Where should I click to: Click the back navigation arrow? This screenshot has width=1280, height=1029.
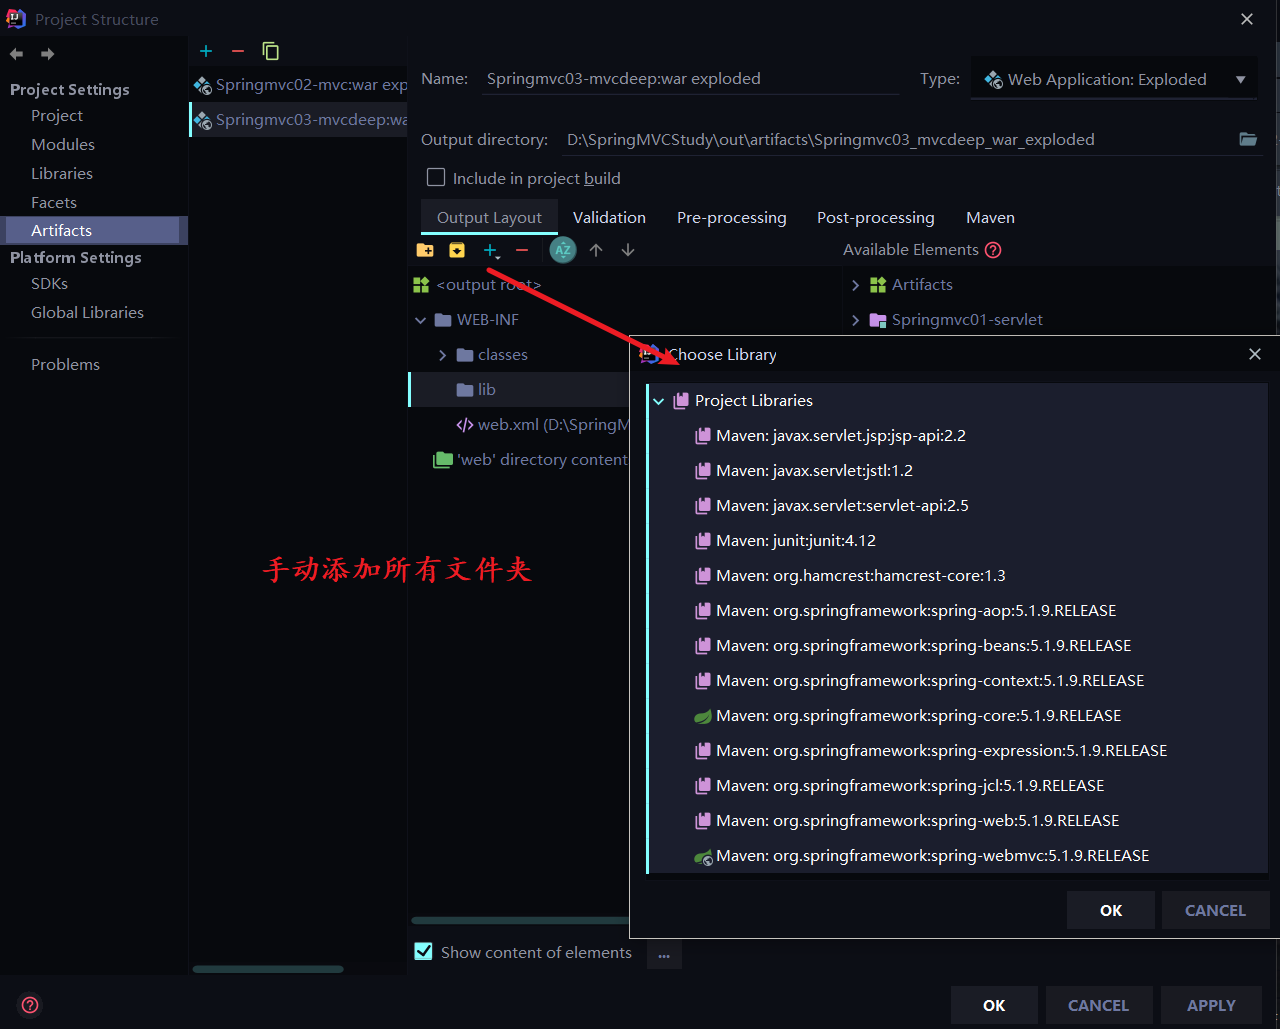[16, 54]
